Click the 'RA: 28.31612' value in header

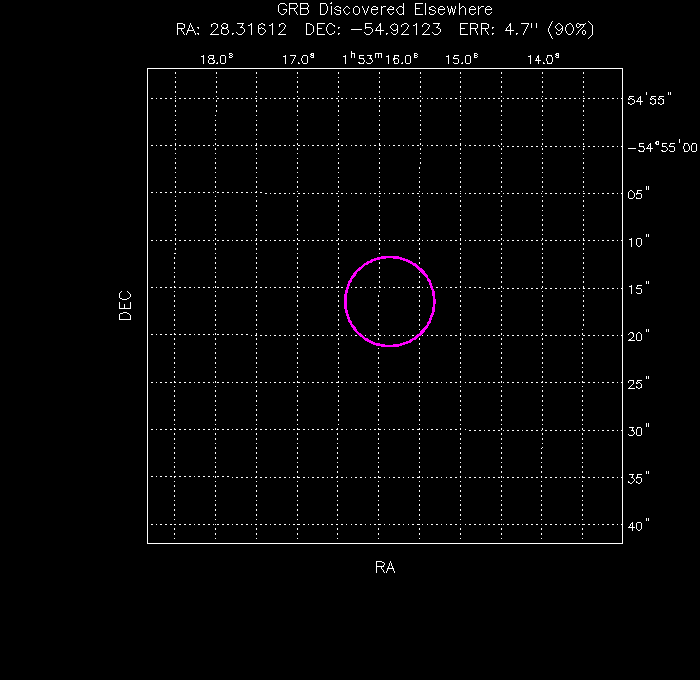click(x=231, y=29)
